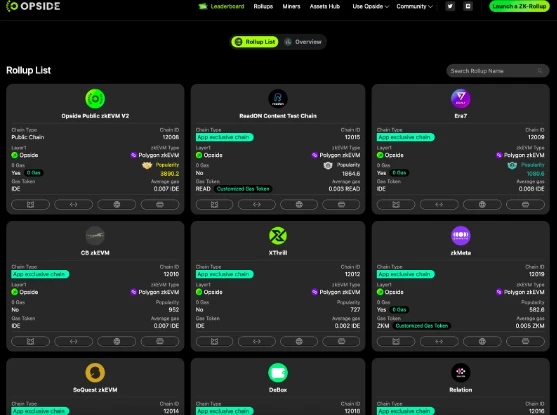Click globe explorer button on Opside Public zkEVM V2 card
Image resolution: width=557 pixels, height=415 pixels.
[117, 204]
